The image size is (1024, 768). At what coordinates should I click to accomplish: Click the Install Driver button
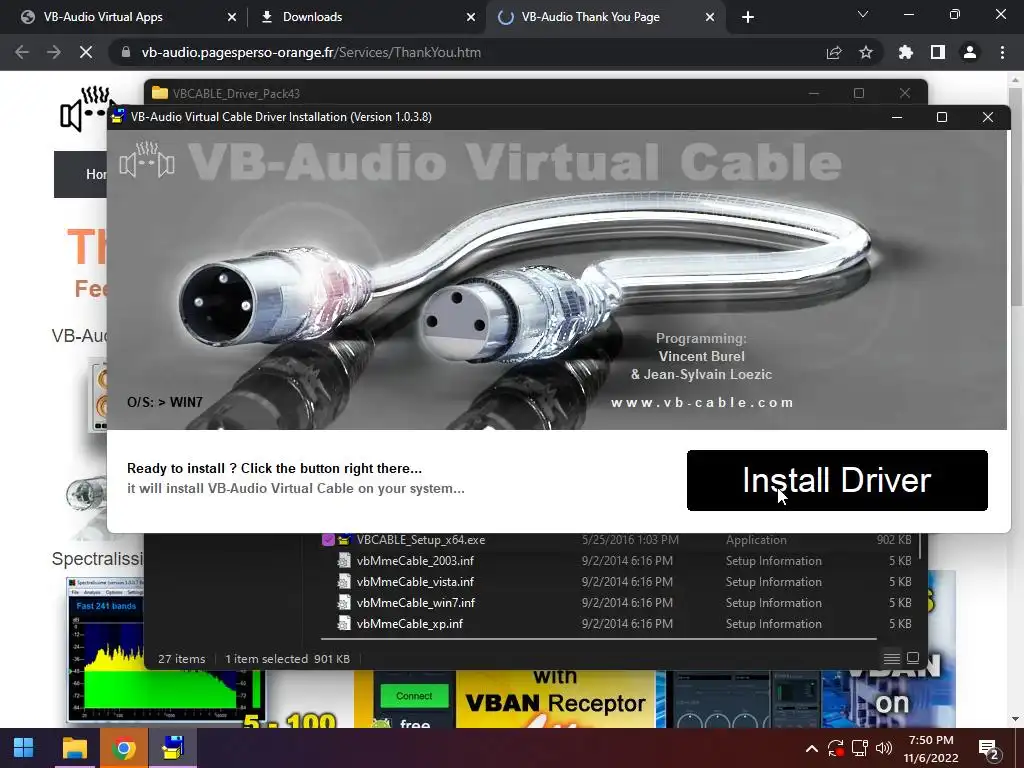click(x=837, y=480)
